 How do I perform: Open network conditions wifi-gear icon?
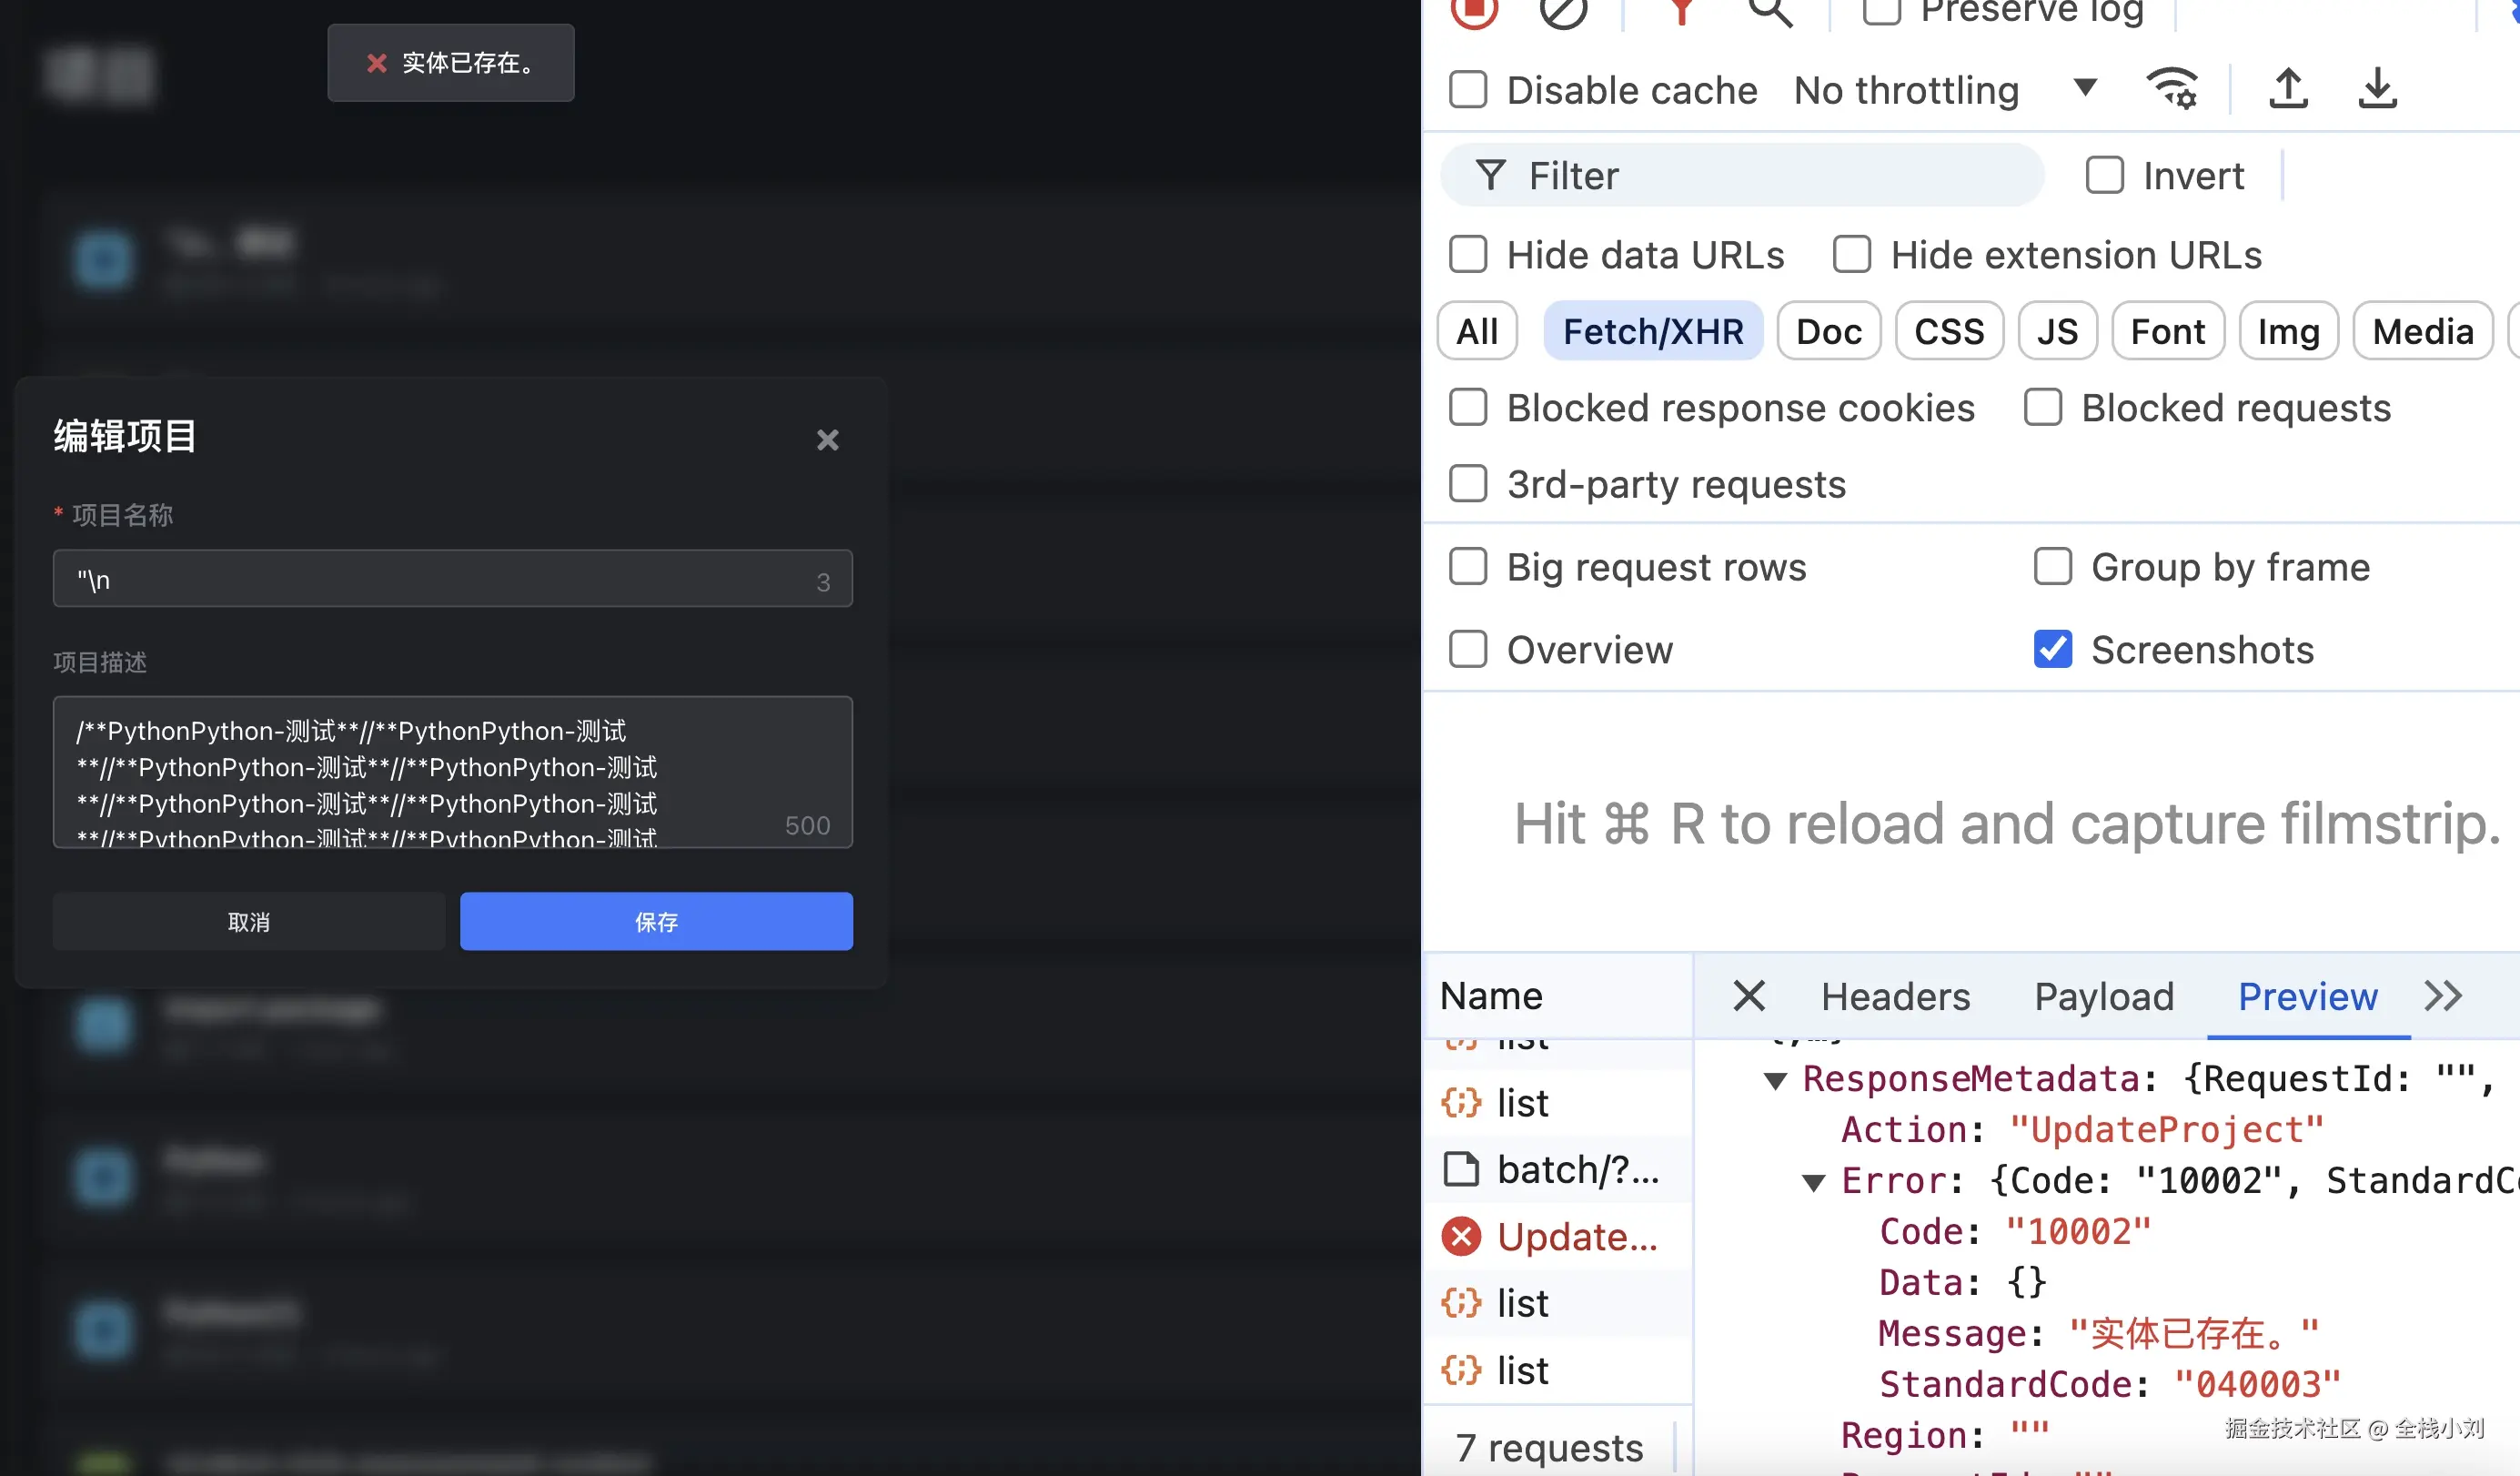[2171, 89]
